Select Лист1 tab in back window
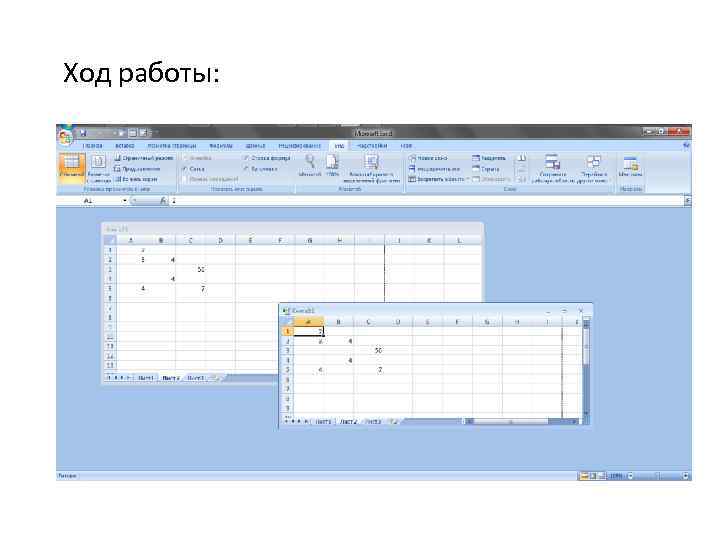 146,378
